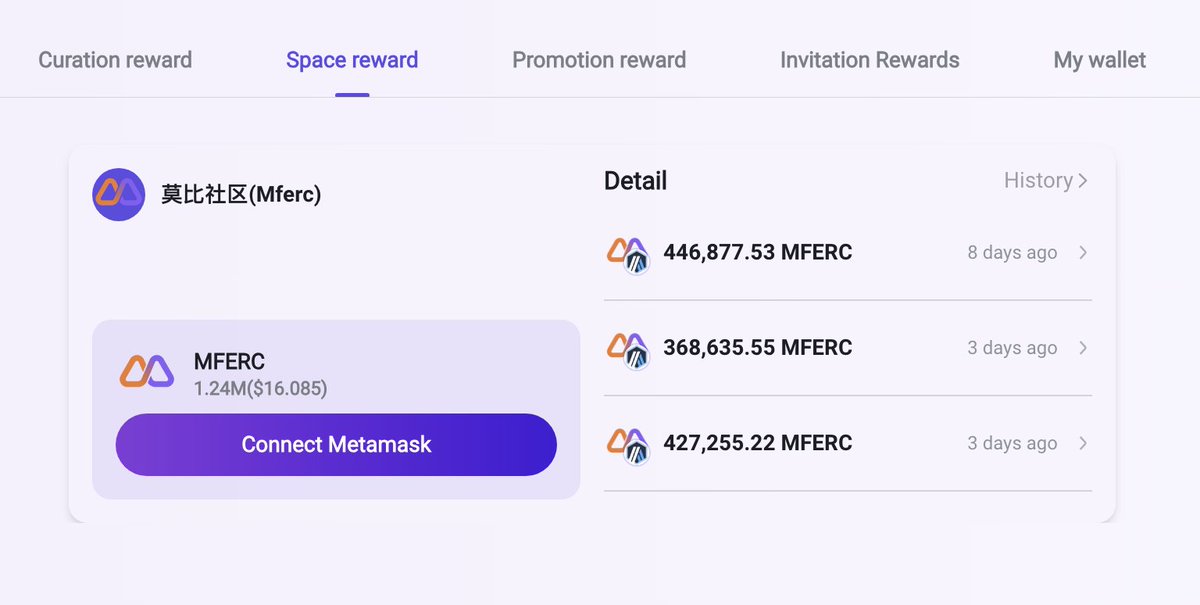Image resolution: width=1200 pixels, height=605 pixels.
Task: Select the 446,877.53 MFERC amount text
Action: 758,252
